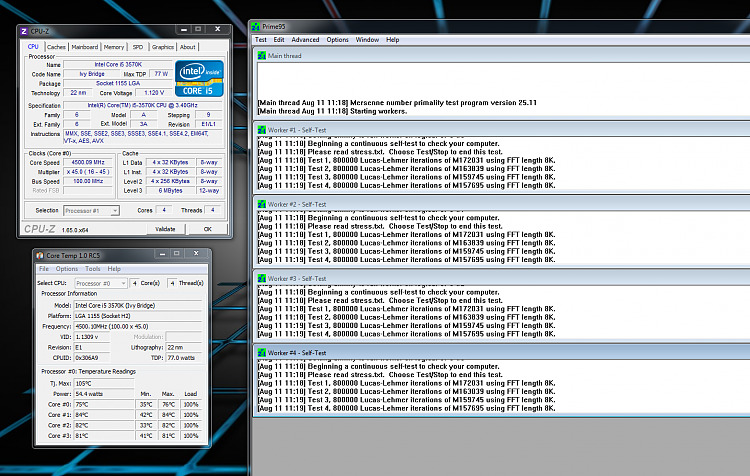Click the Core Voltage value 1.120 V
This screenshot has width=750, height=476.
pos(154,93)
